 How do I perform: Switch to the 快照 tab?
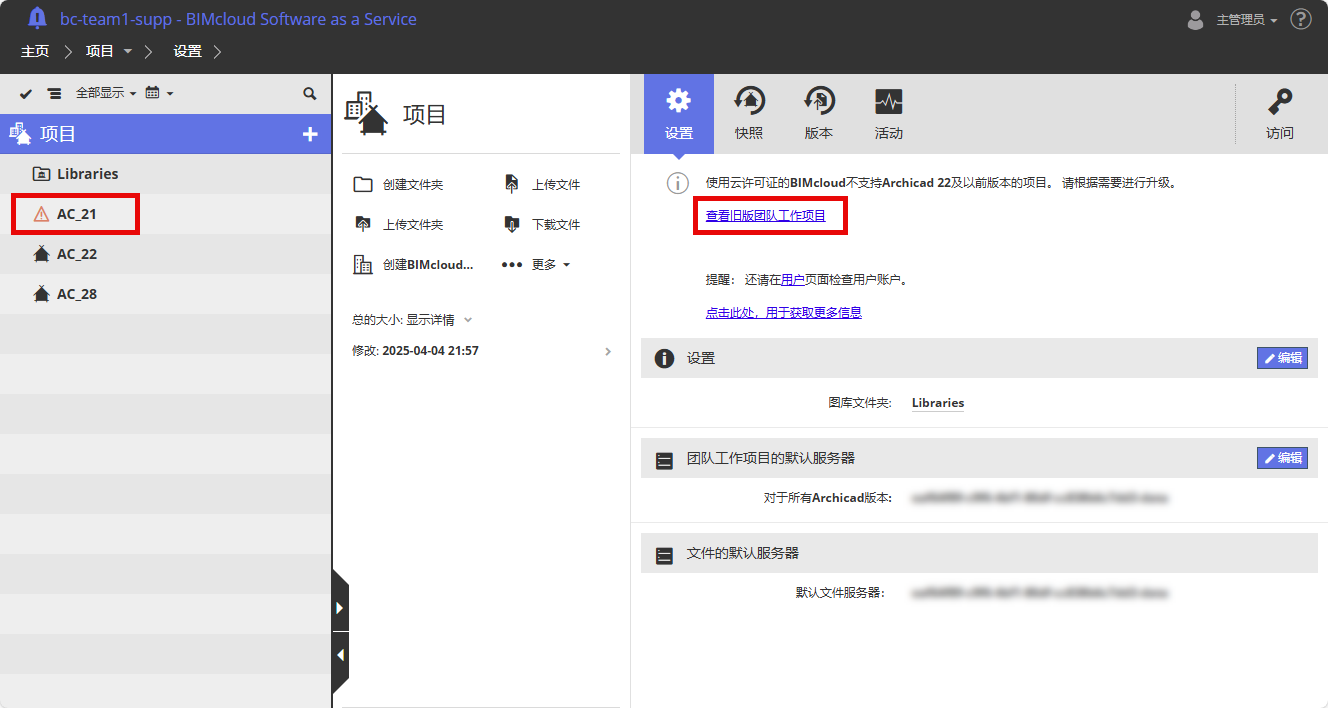tap(749, 114)
